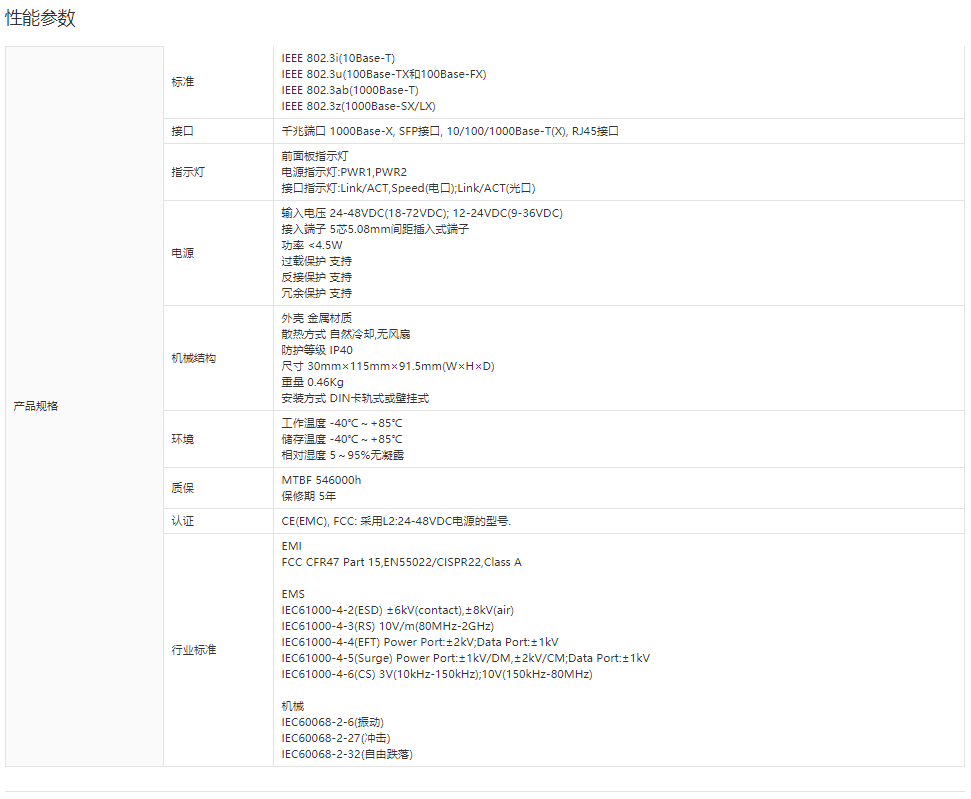971x799 pixels.
Task: Click the 电源 label cell
Action: tap(183, 253)
